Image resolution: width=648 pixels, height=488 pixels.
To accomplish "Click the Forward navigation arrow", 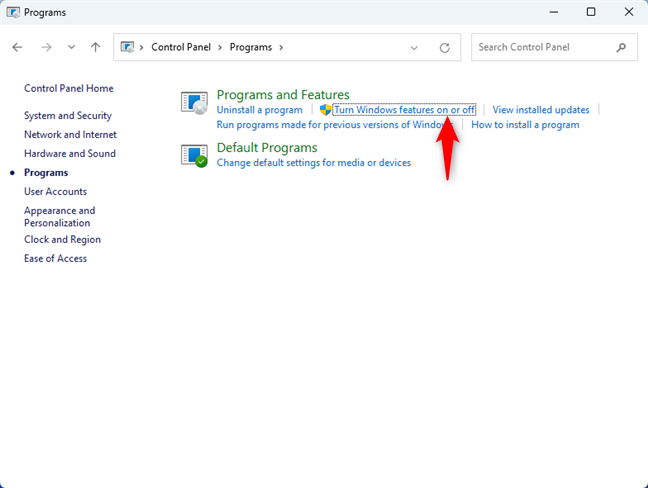I will [x=46, y=47].
